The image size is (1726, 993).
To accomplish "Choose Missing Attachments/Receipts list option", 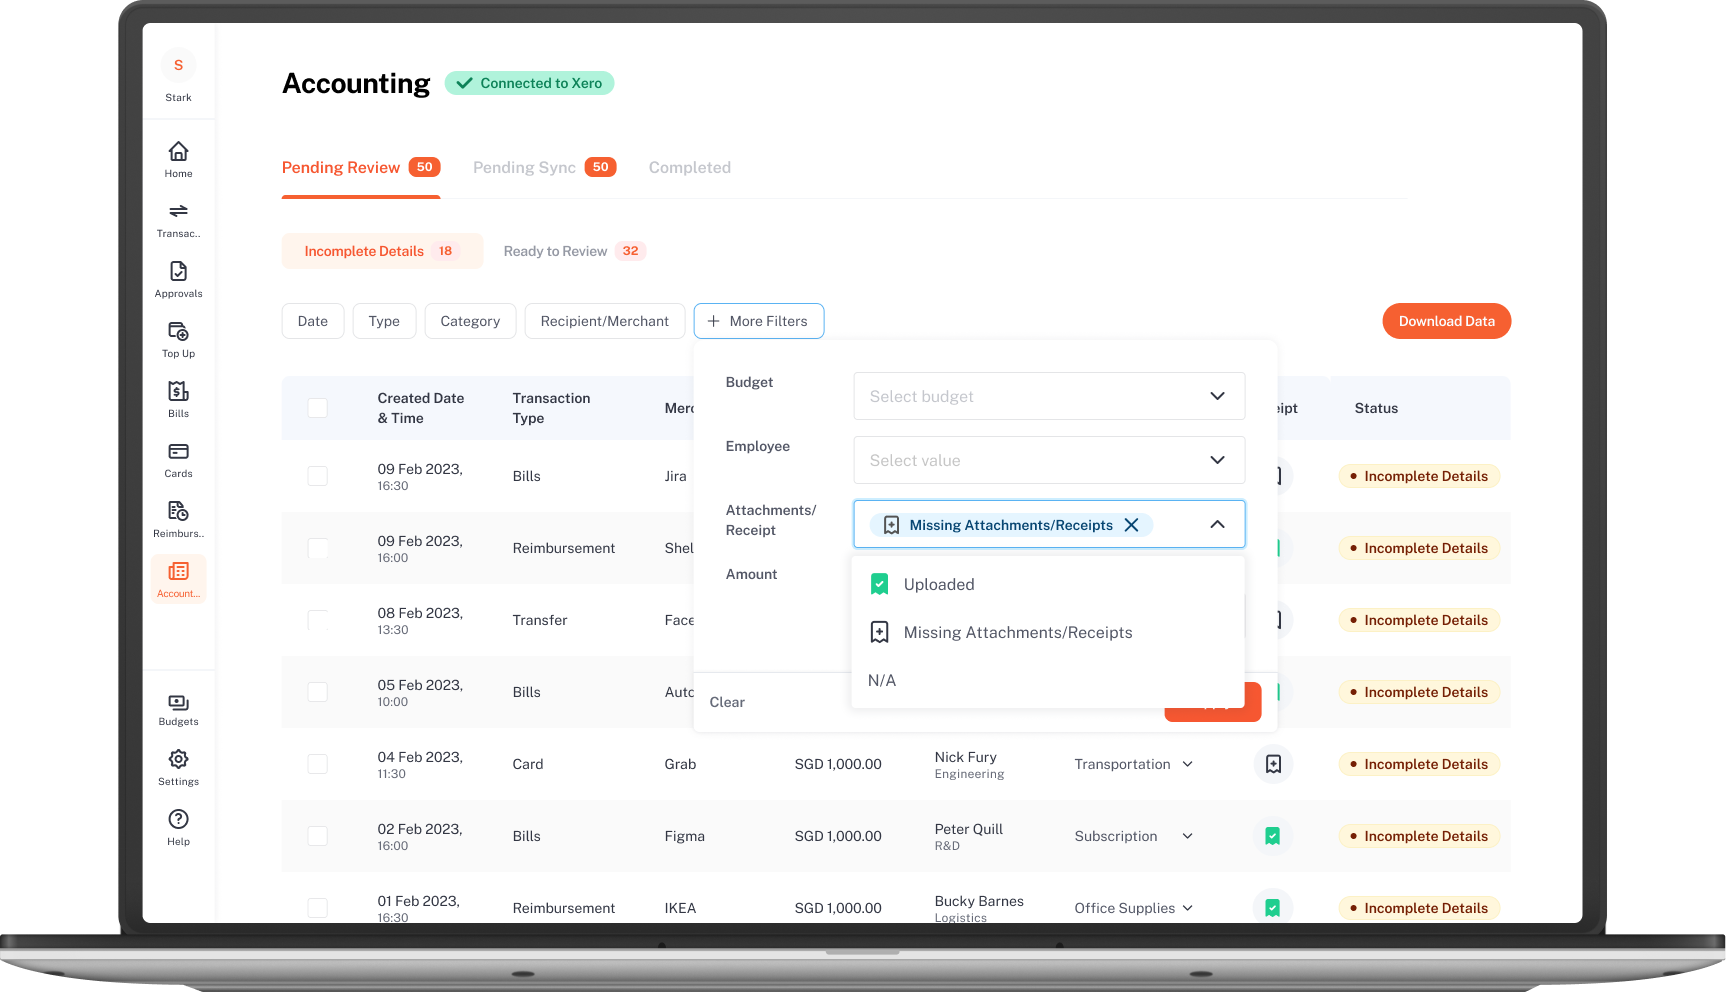I will click(1048, 632).
